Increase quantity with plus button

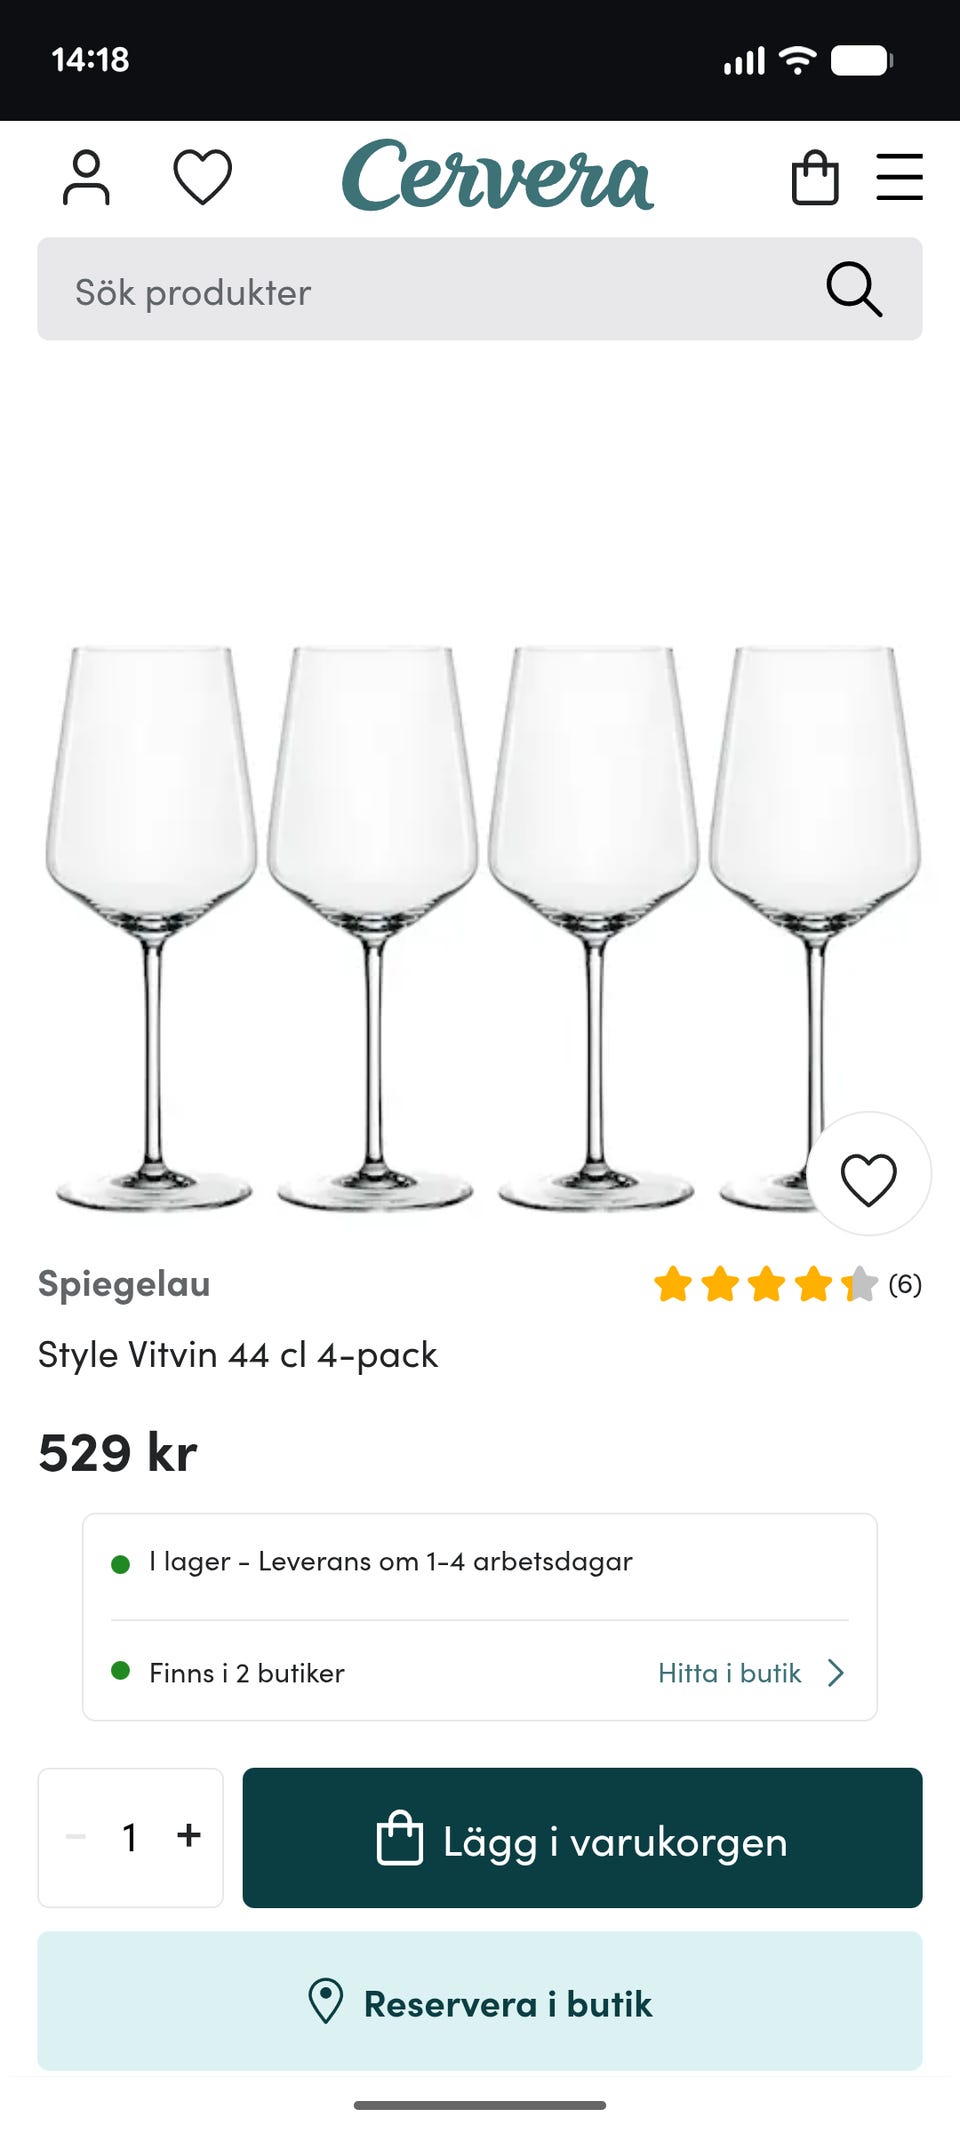click(188, 1836)
